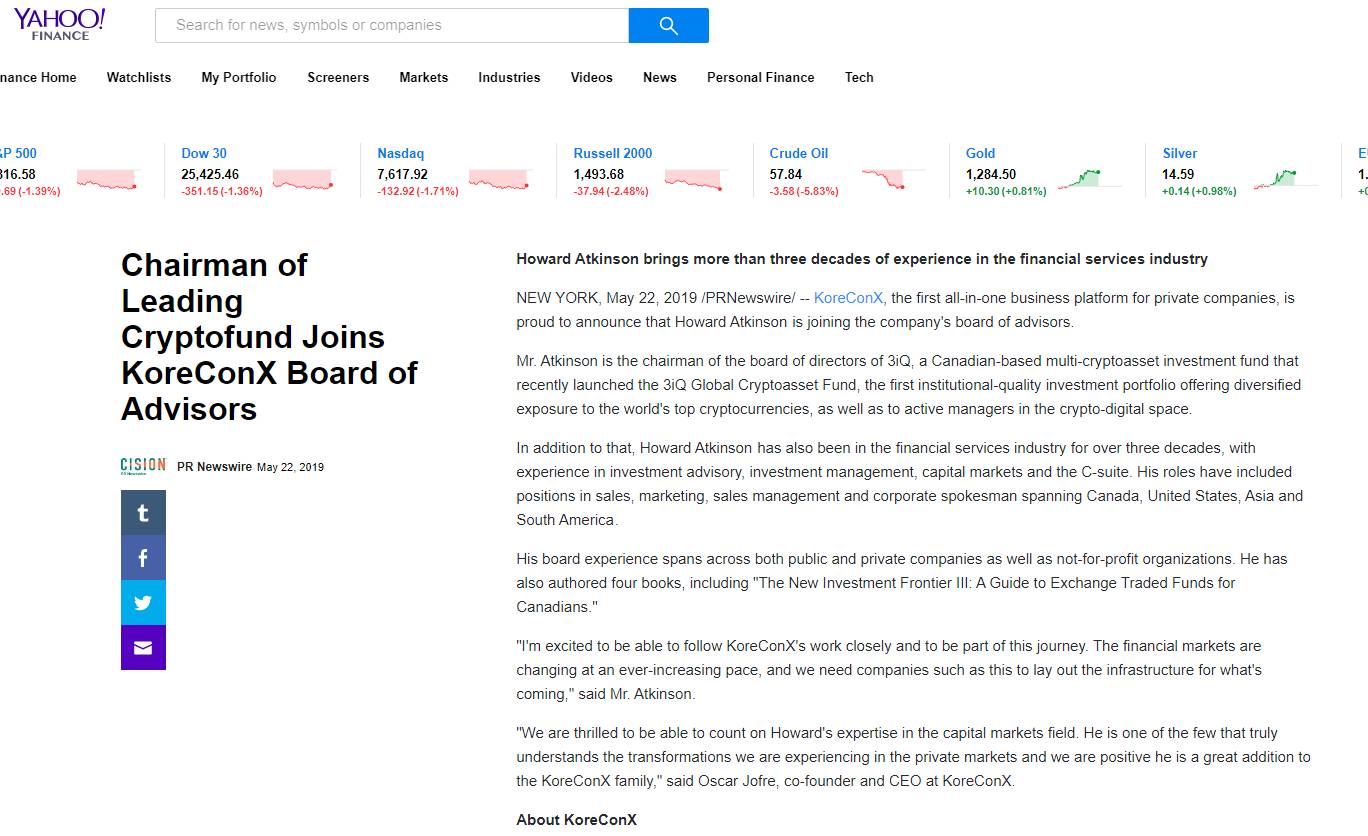Click Crude Oil value 57.84
Screen dimensions: 1368x836
pyautogui.click(x=786, y=174)
